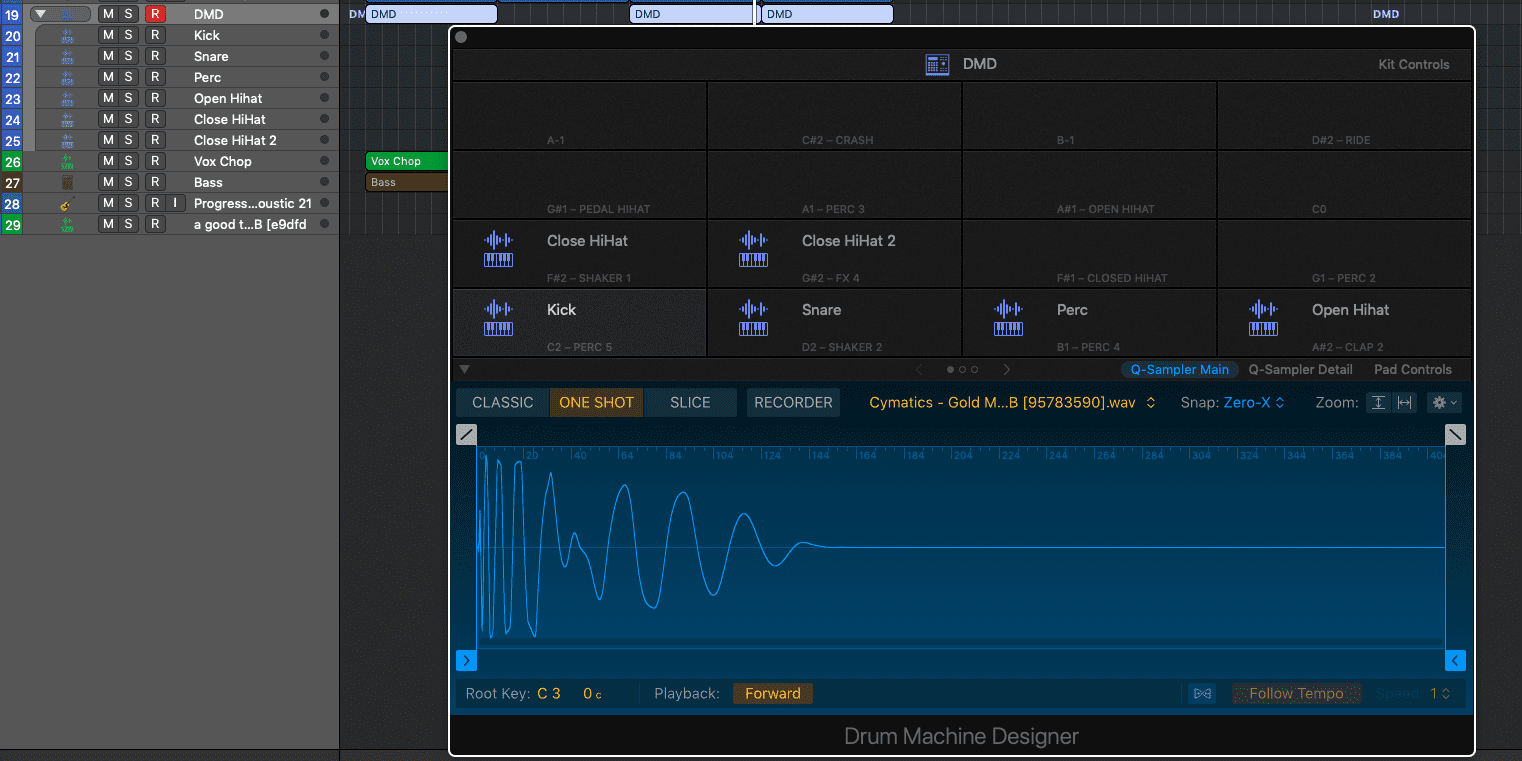
Task: Open the Playback Forward mode menu
Action: 773,694
